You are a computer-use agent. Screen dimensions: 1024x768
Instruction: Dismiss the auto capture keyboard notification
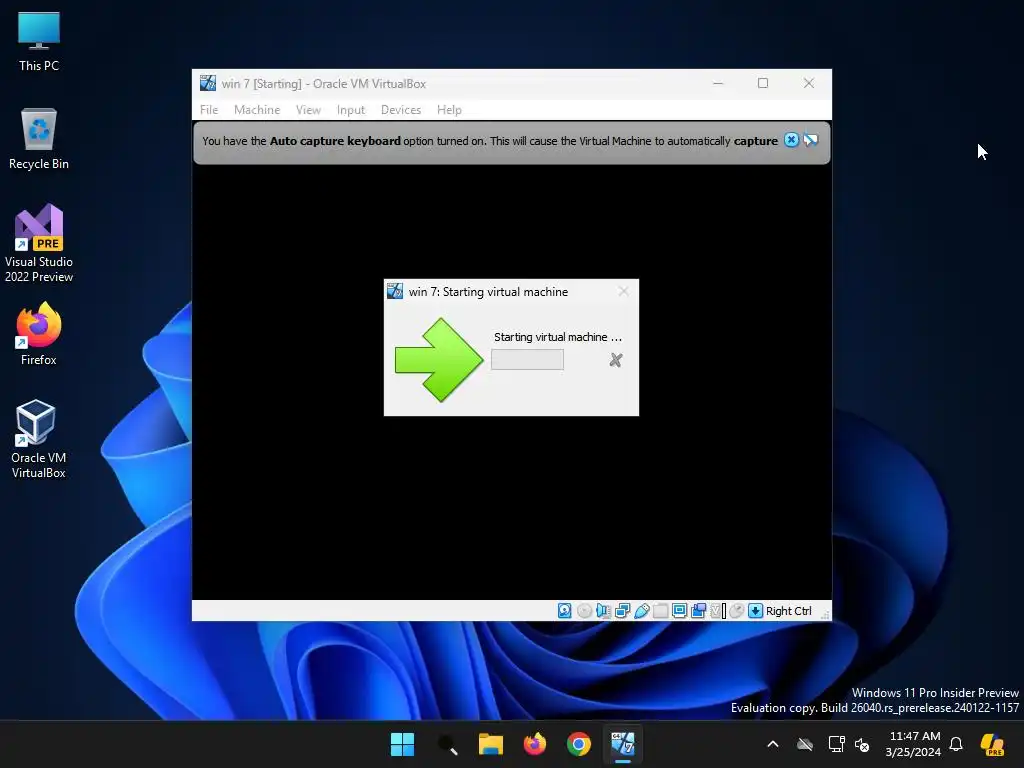pyautogui.click(x=791, y=140)
